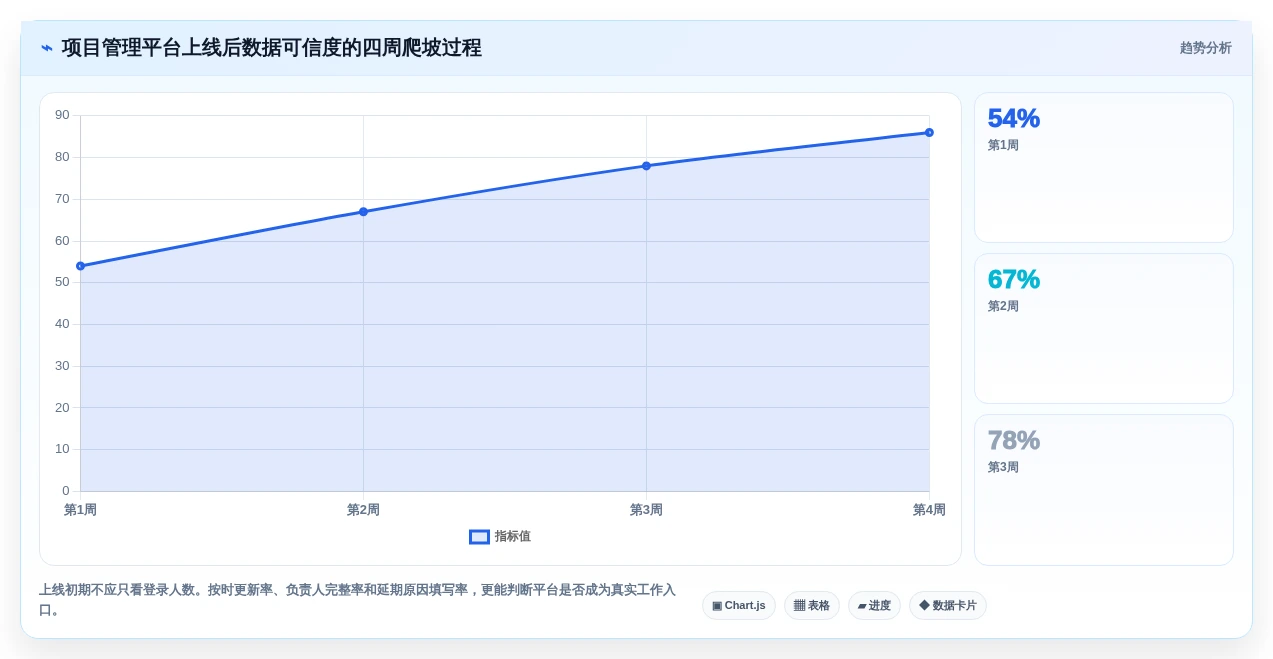The width and height of the screenshot is (1273, 659).
Task: Click the 第2周 x-axis label
Action: pyautogui.click(x=363, y=510)
